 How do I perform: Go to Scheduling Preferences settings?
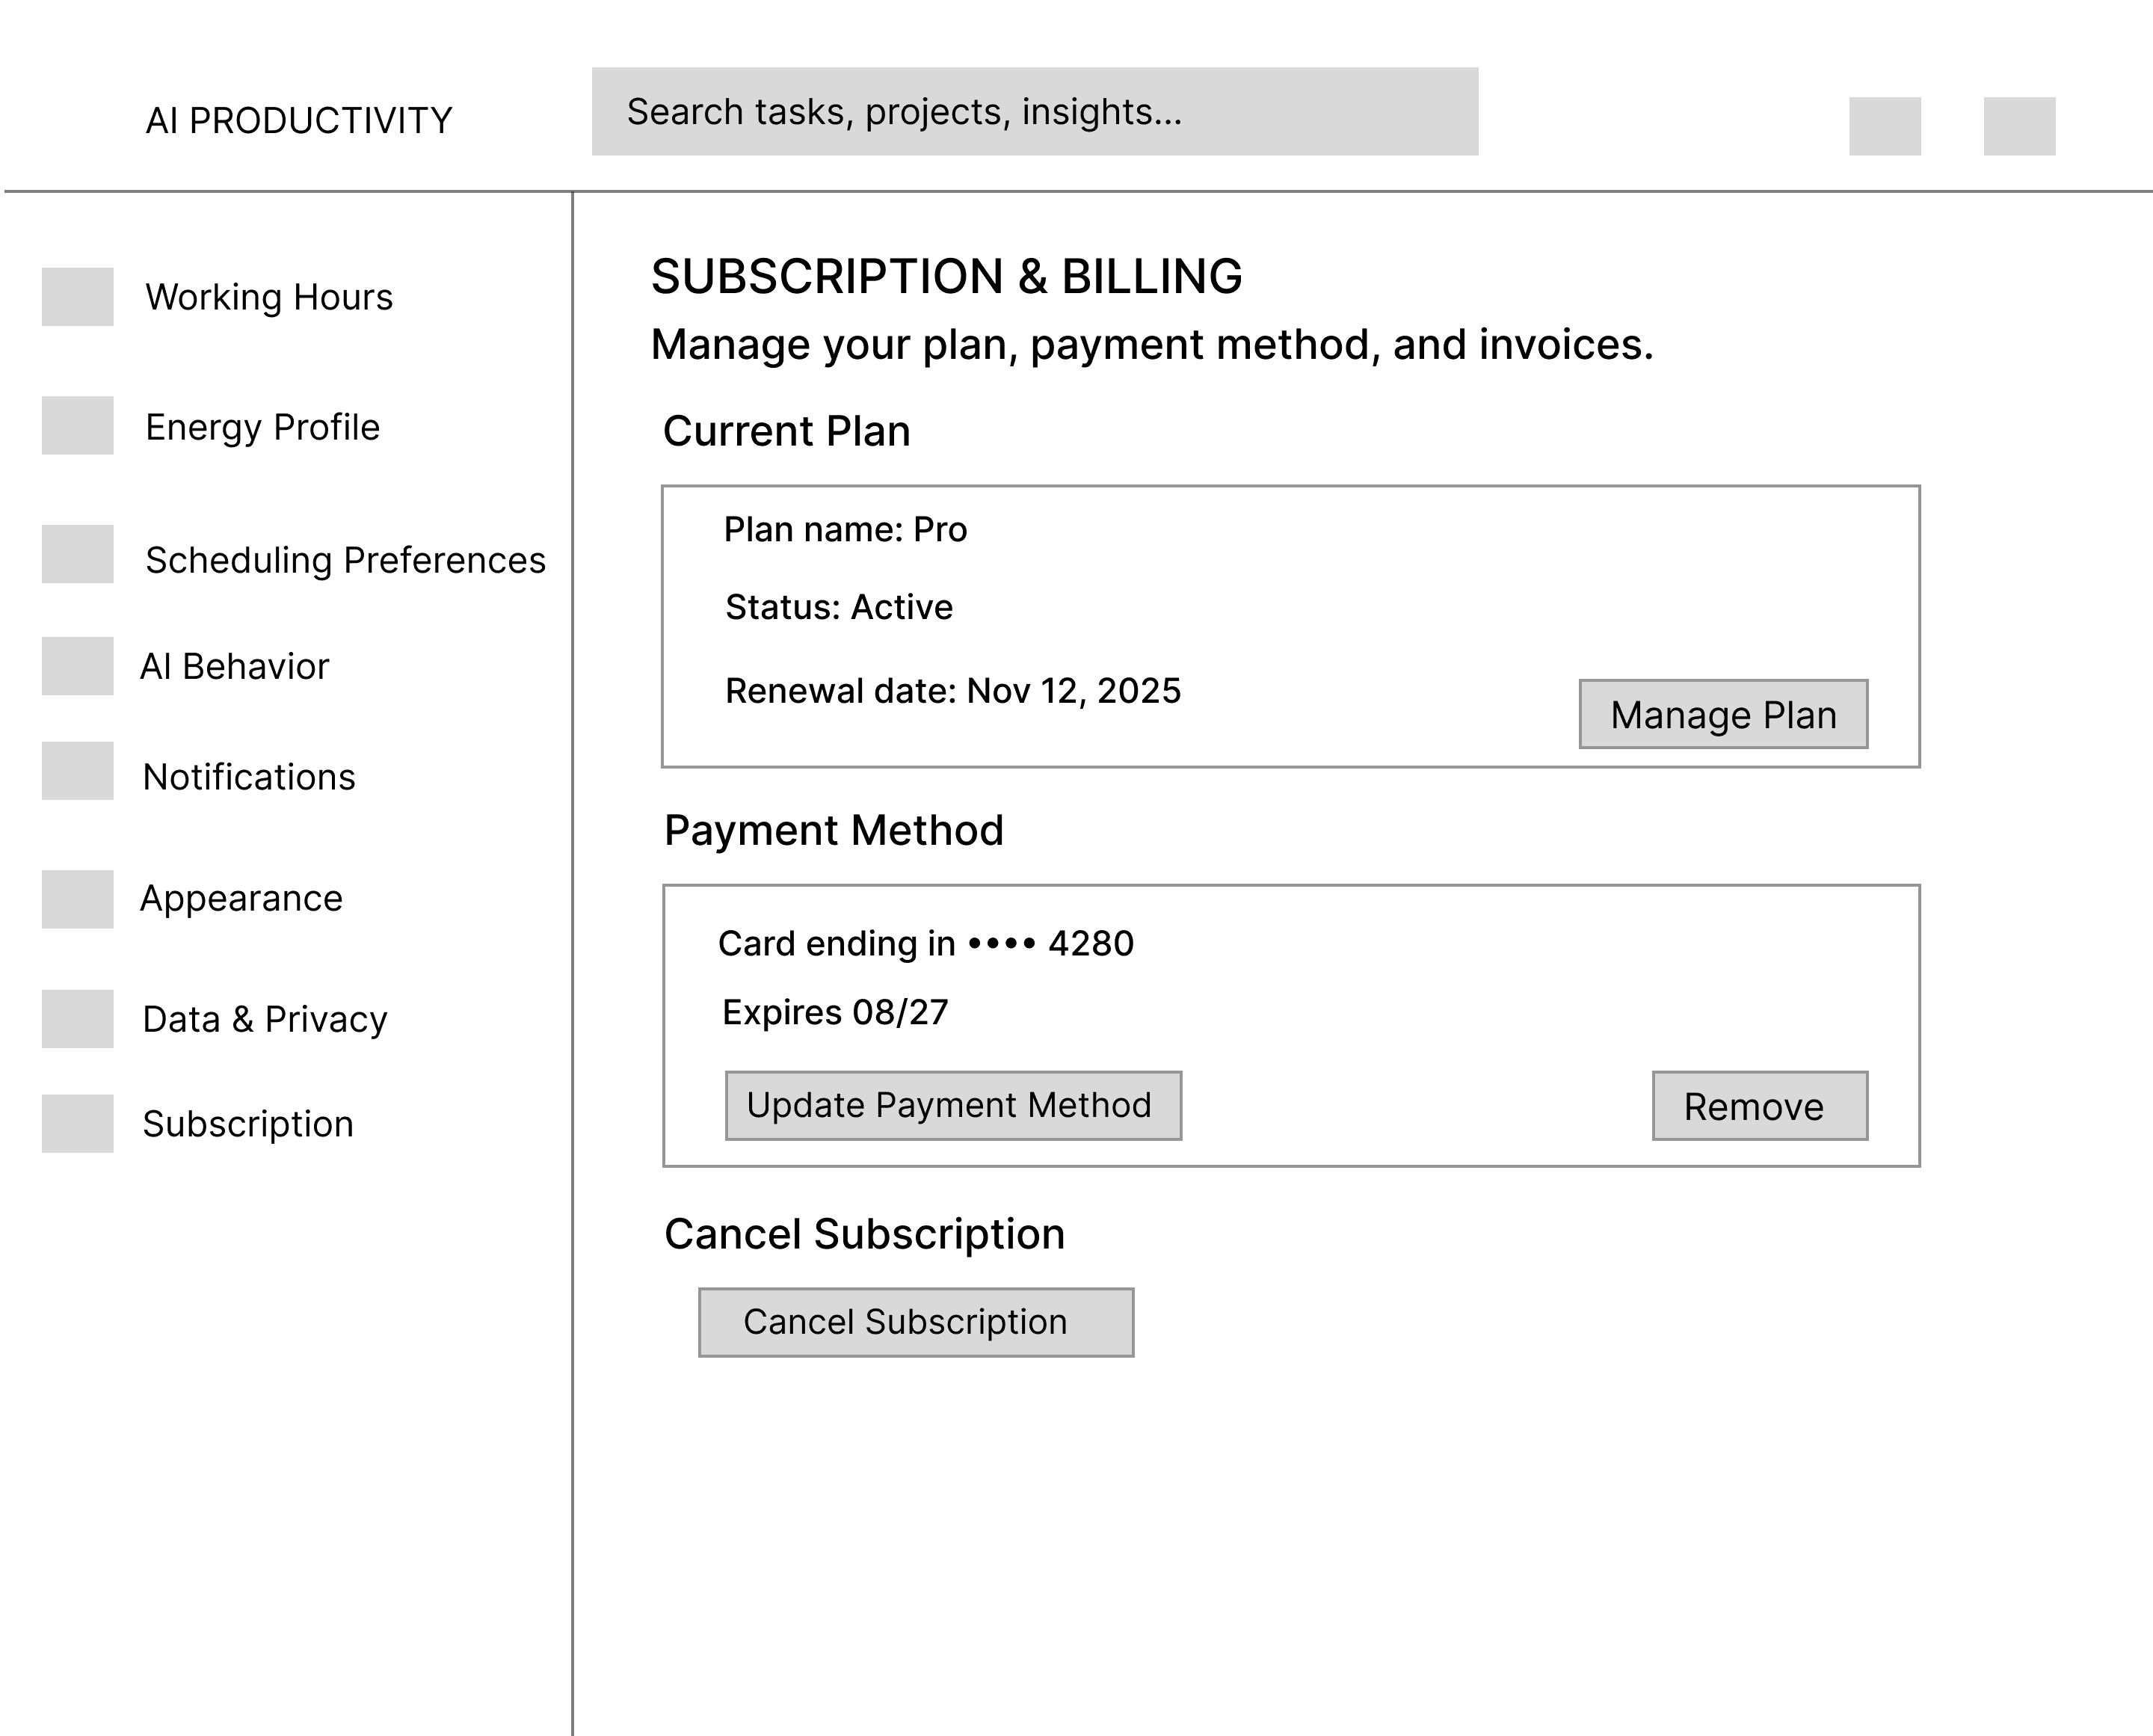(345, 560)
